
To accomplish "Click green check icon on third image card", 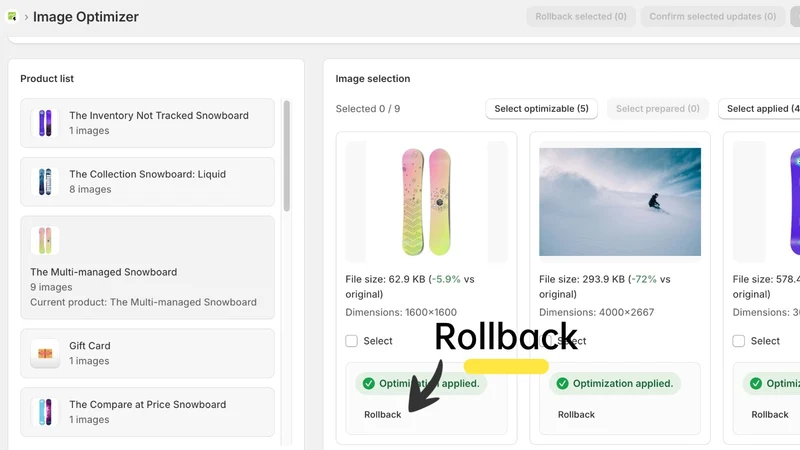I will tap(756, 384).
